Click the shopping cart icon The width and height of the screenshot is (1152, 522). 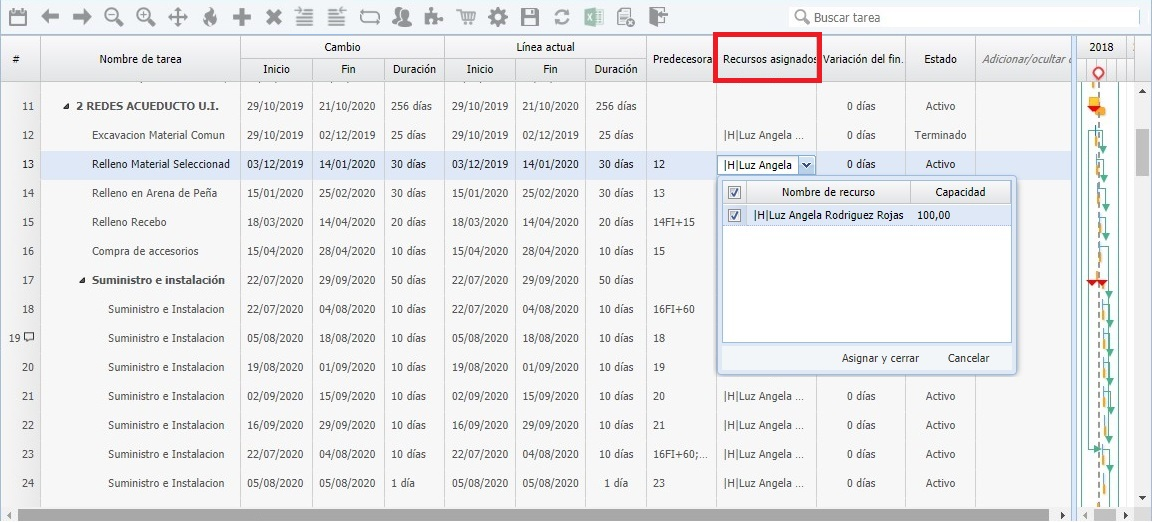466,17
